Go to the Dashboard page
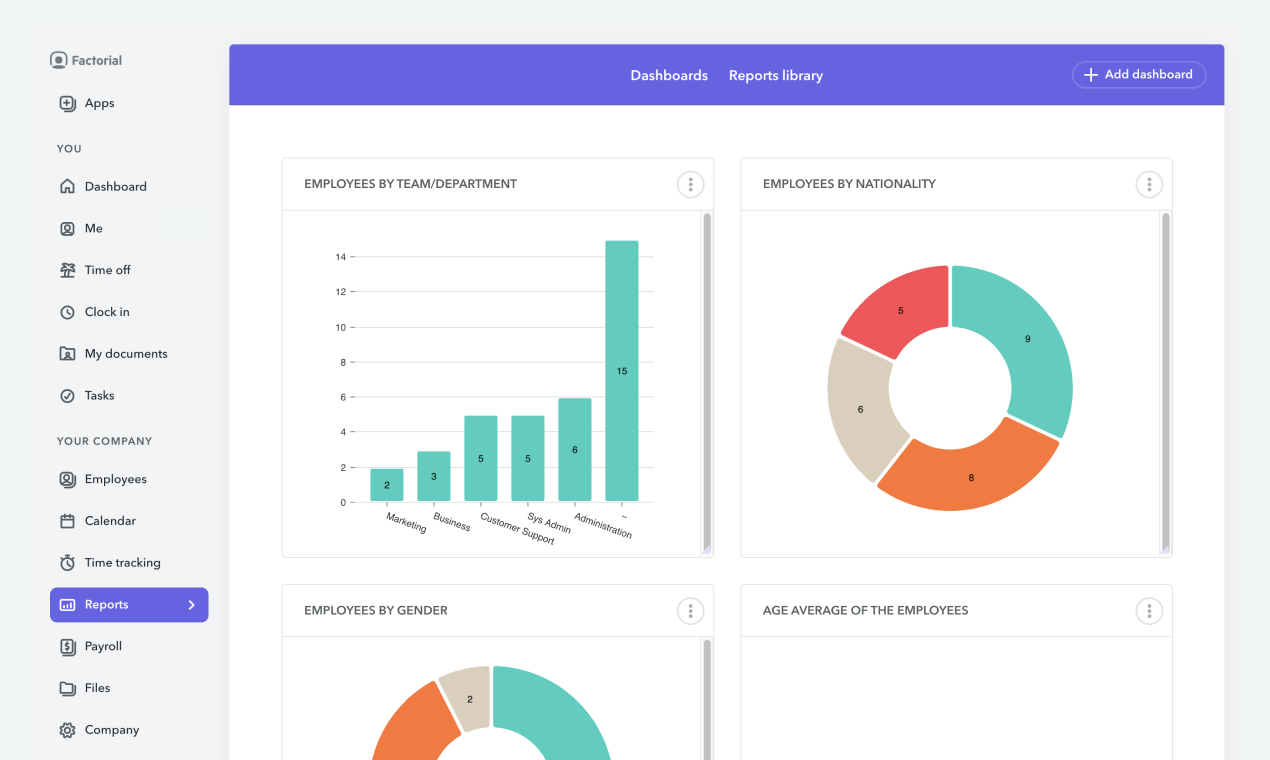 (x=115, y=186)
